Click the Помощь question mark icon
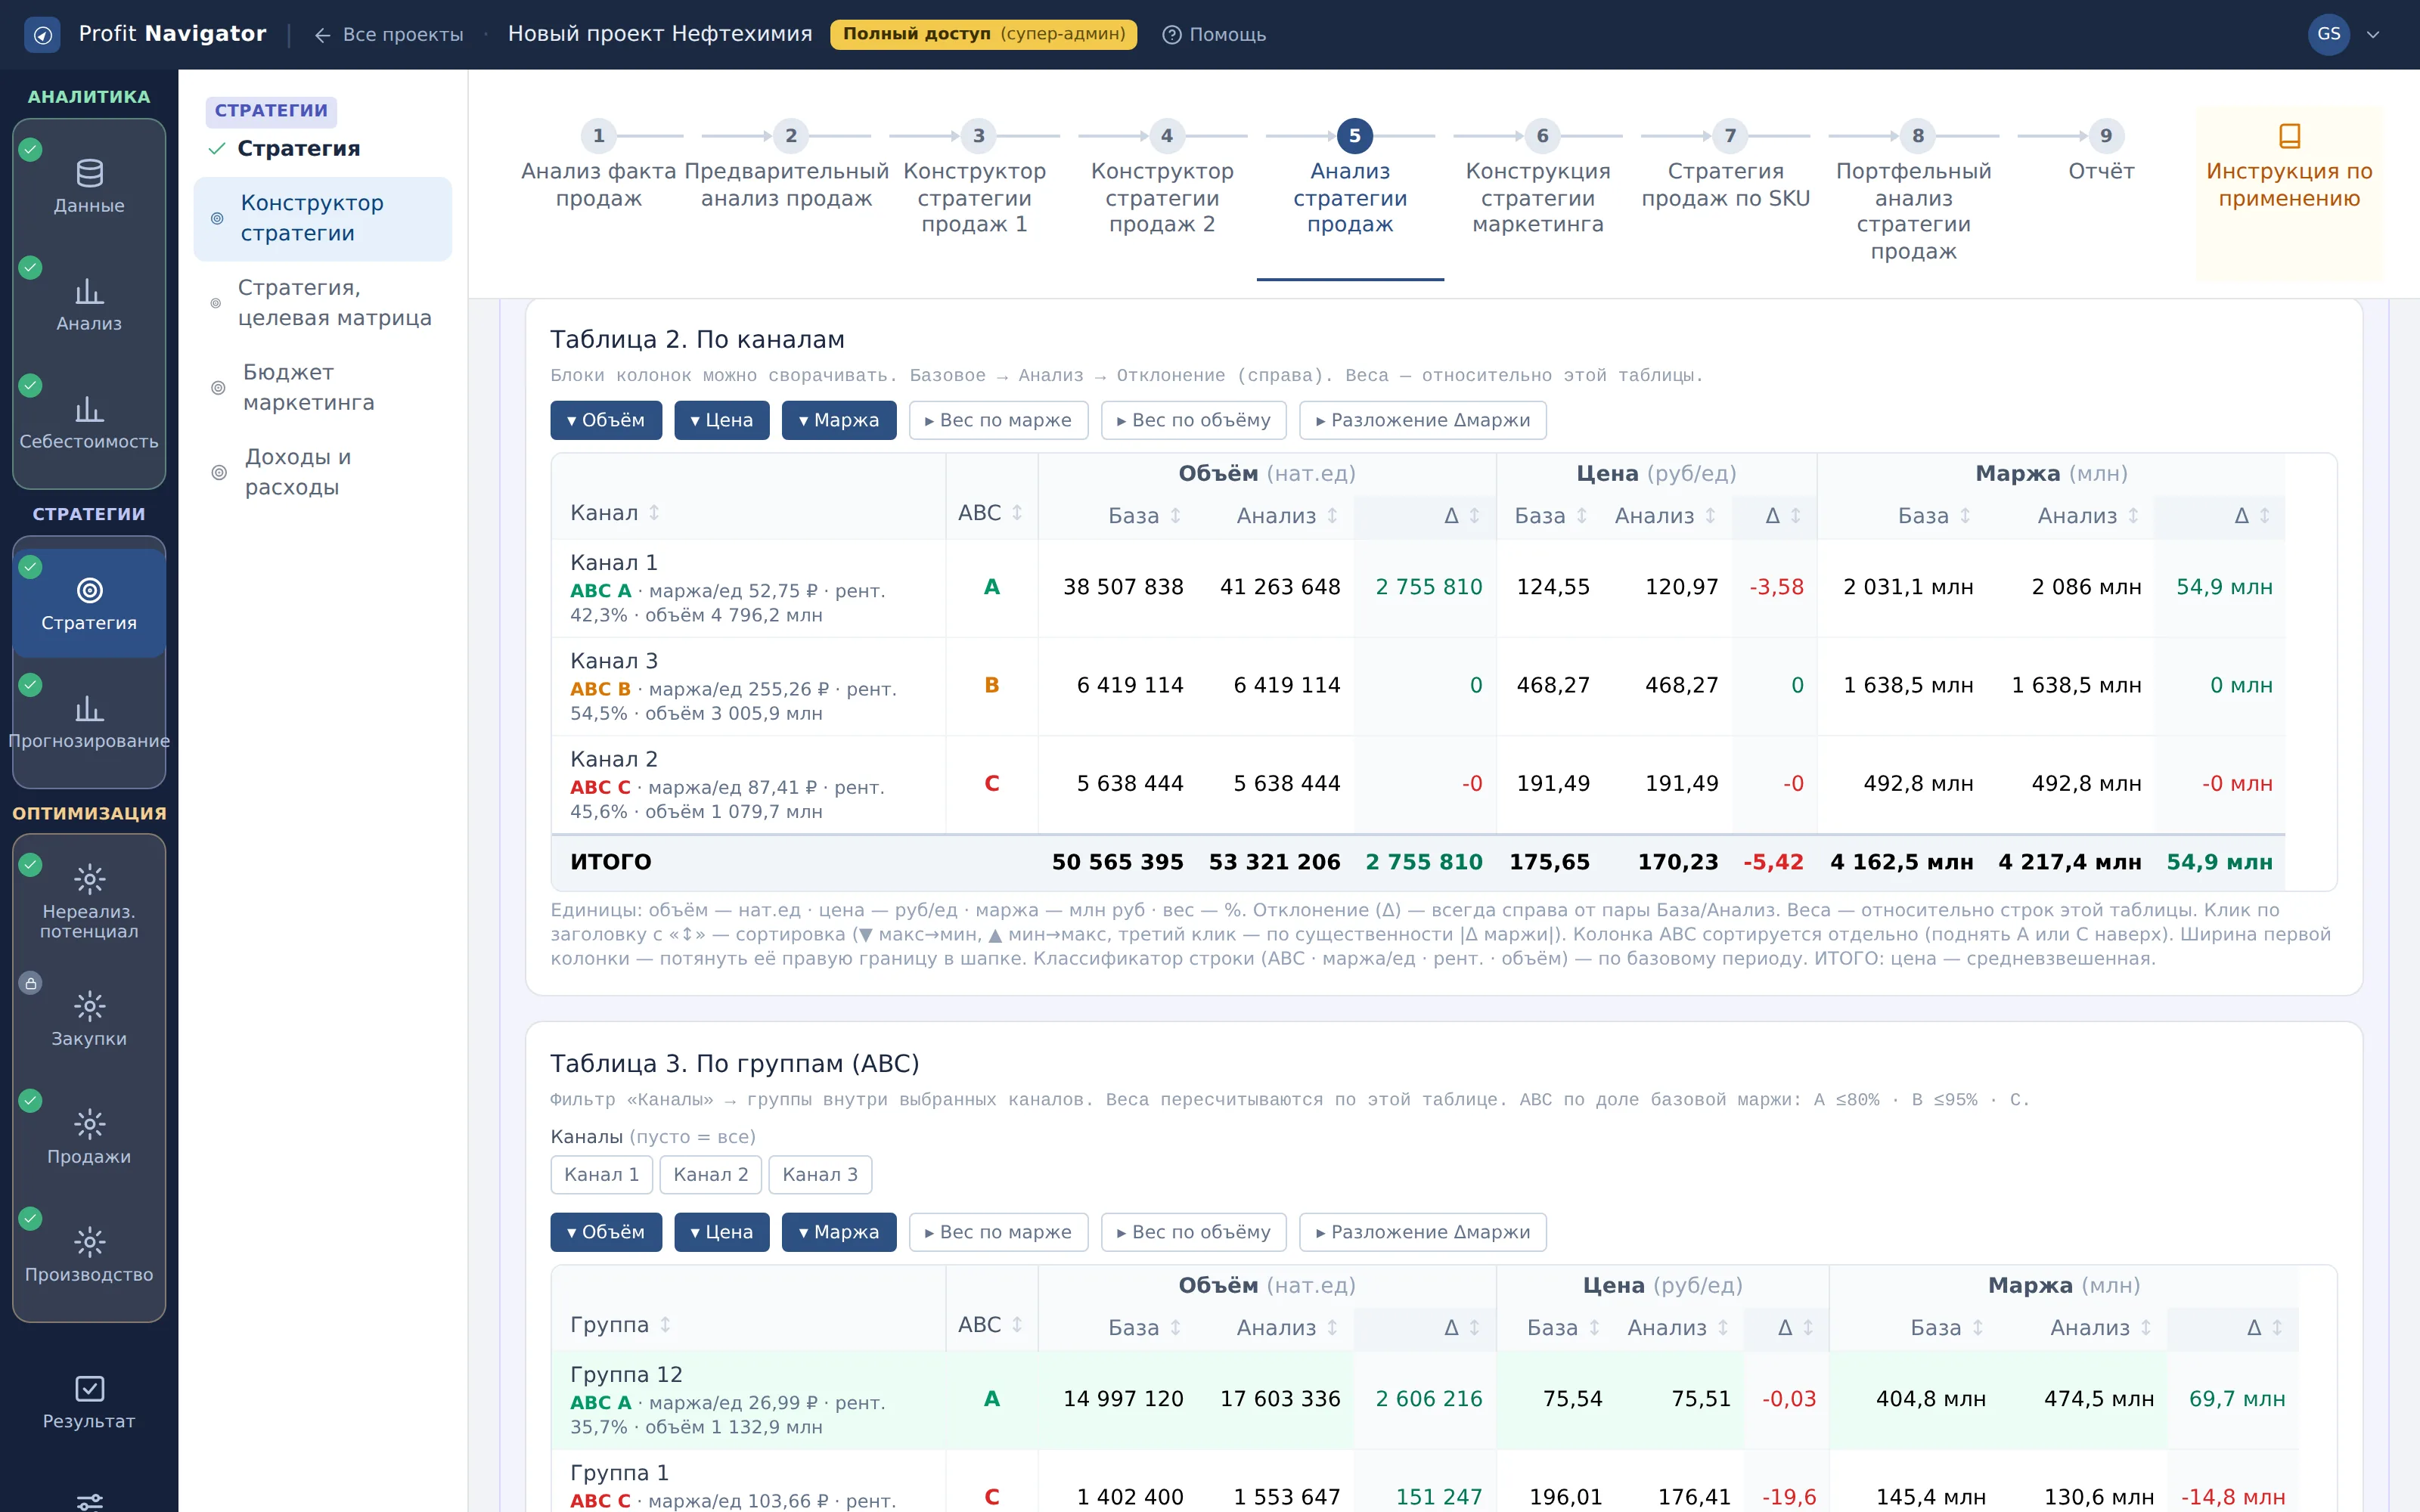Viewport: 2420px width, 1512px height. coord(1171,35)
